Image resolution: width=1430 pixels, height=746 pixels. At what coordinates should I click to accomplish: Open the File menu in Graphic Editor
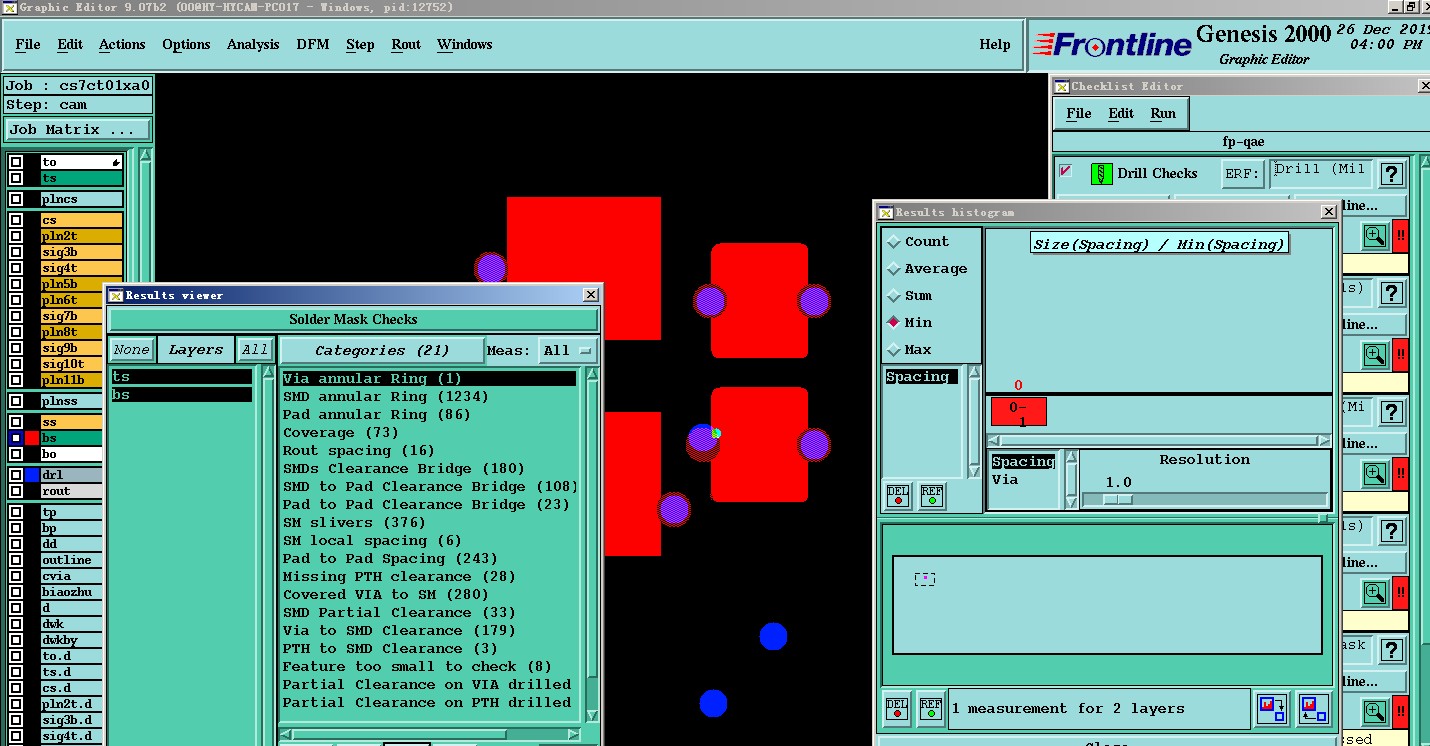click(28, 44)
